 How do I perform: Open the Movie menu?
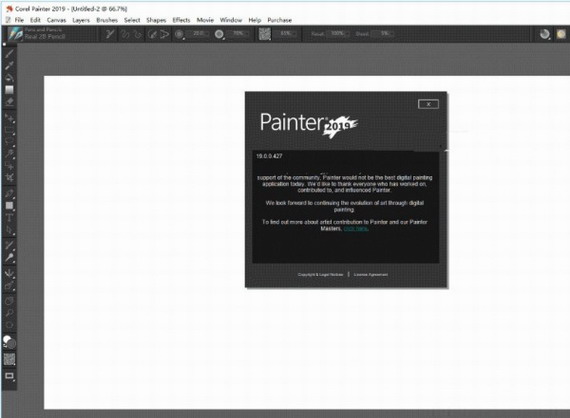(x=205, y=20)
